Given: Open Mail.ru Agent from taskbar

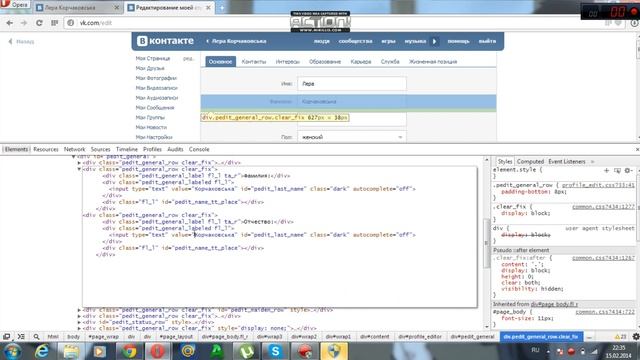Looking at the screenshot, I should click(188, 351).
